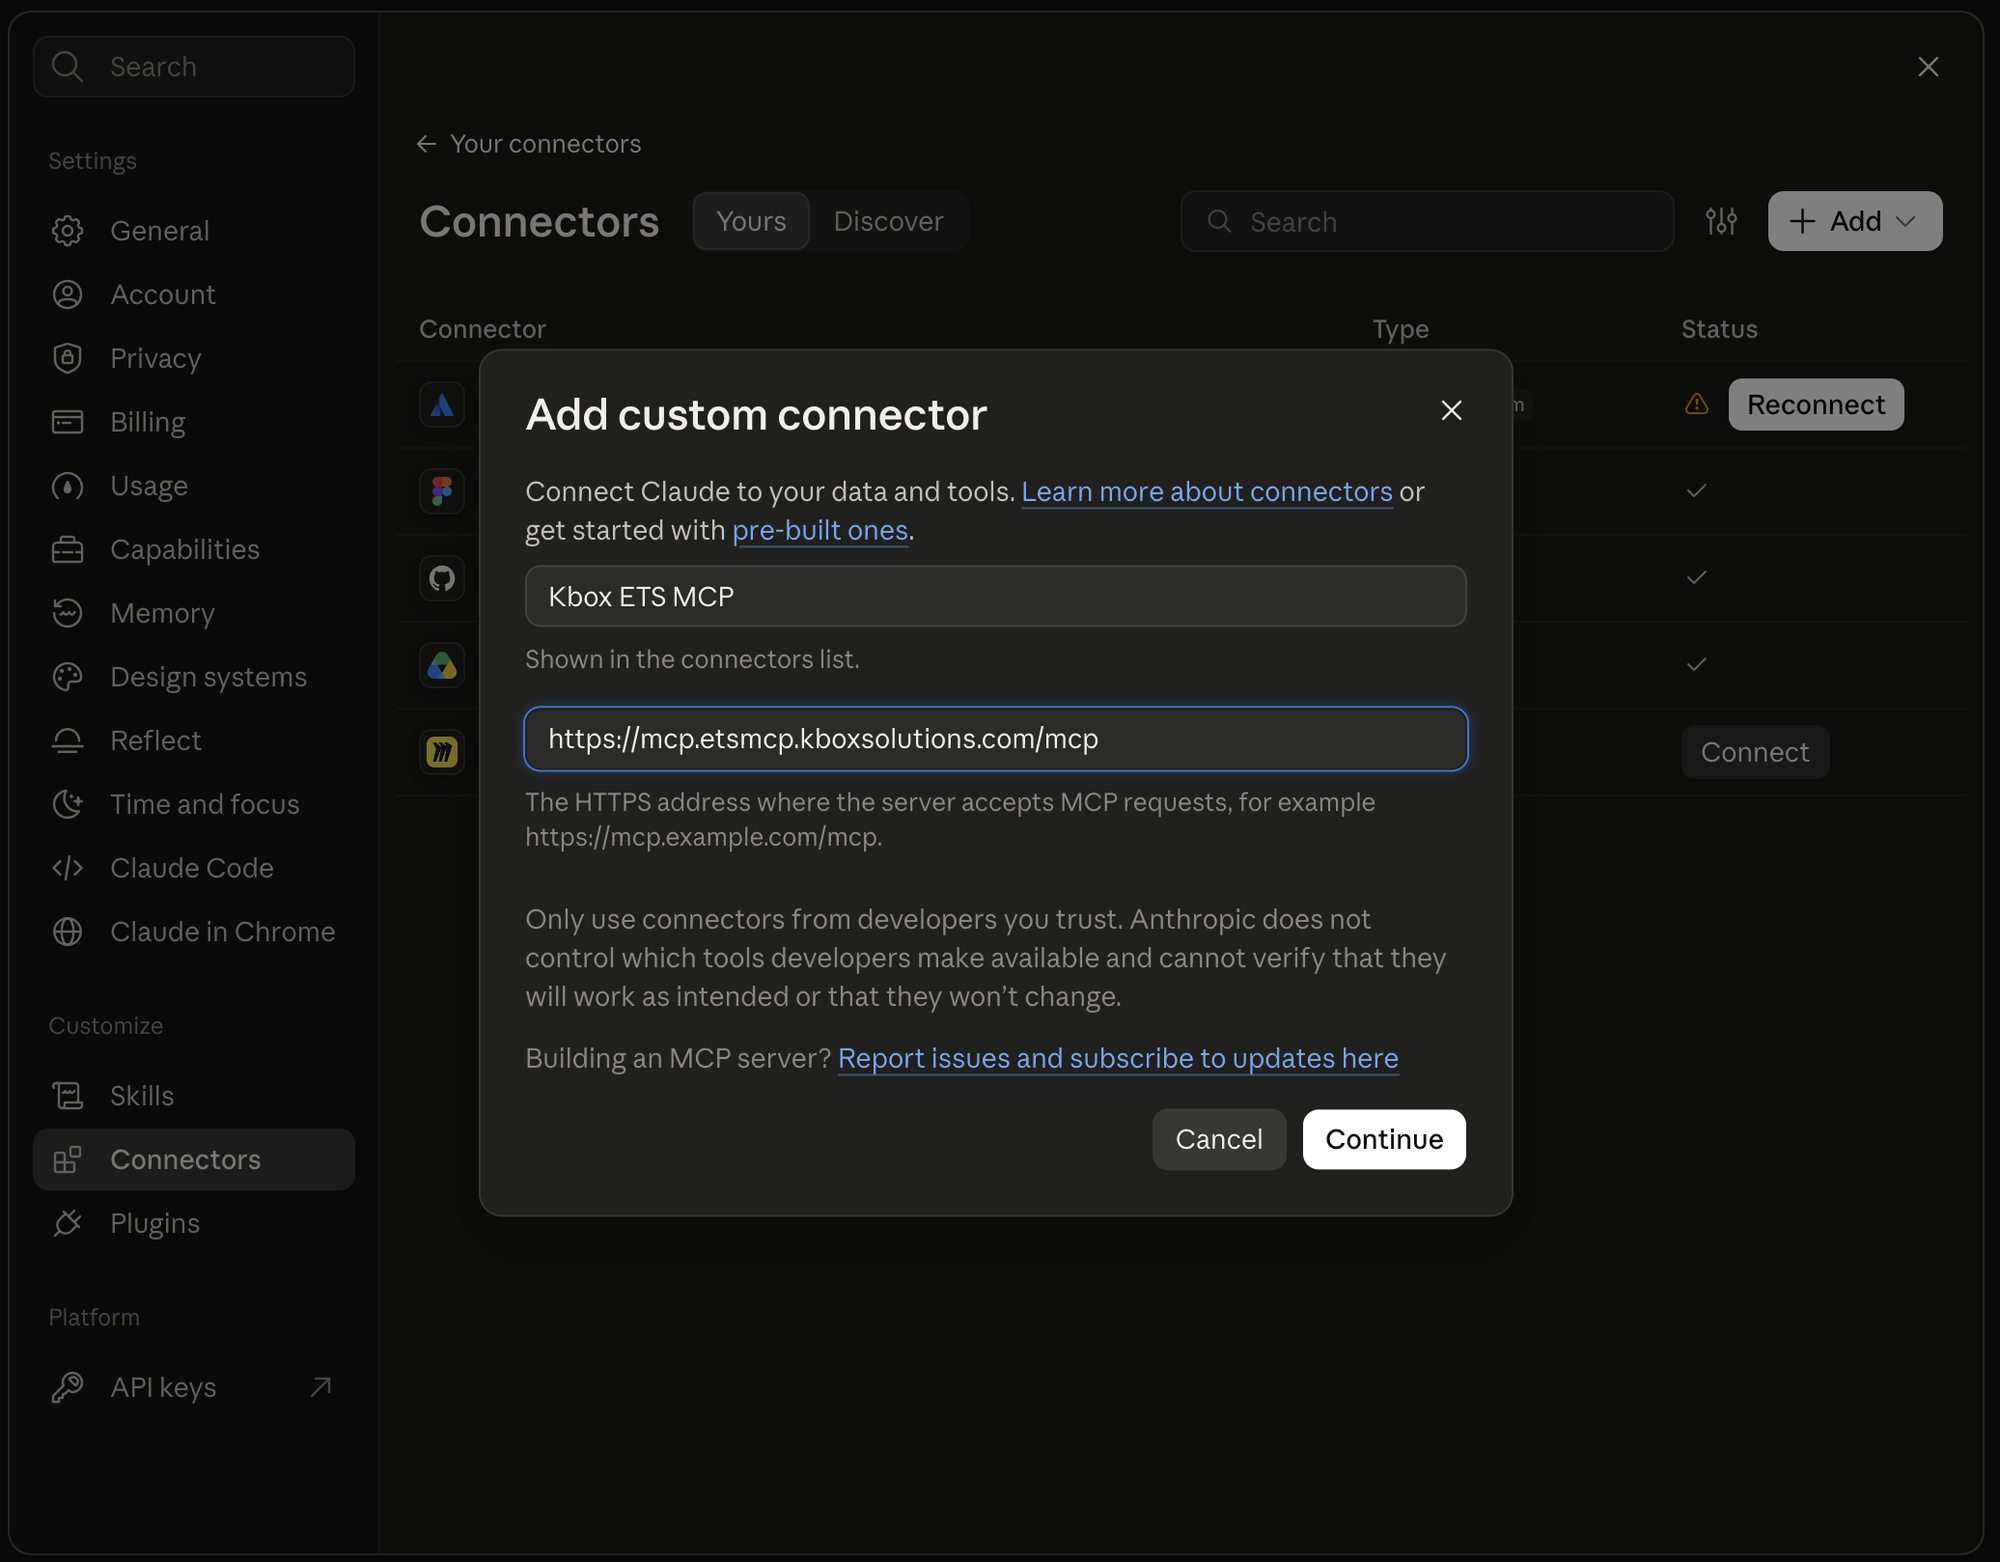Click Cancel in the dialog
The image size is (2000, 1562).
(1219, 1139)
